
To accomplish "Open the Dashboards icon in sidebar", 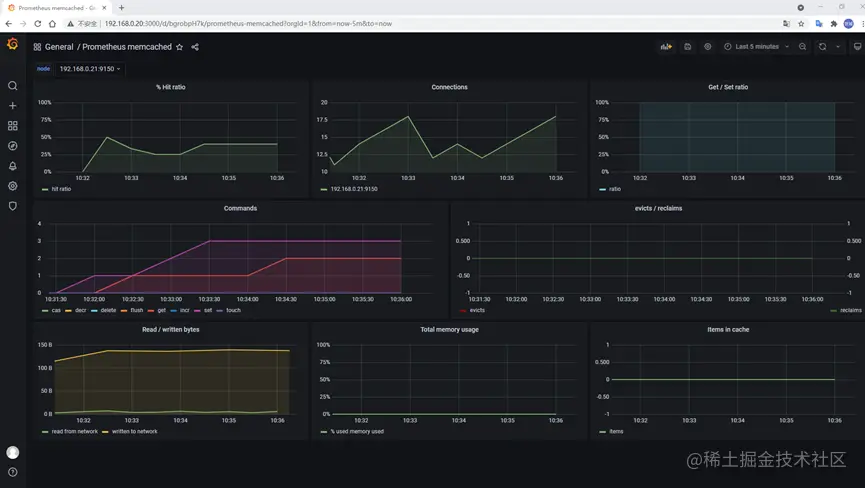I will pos(13,126).
